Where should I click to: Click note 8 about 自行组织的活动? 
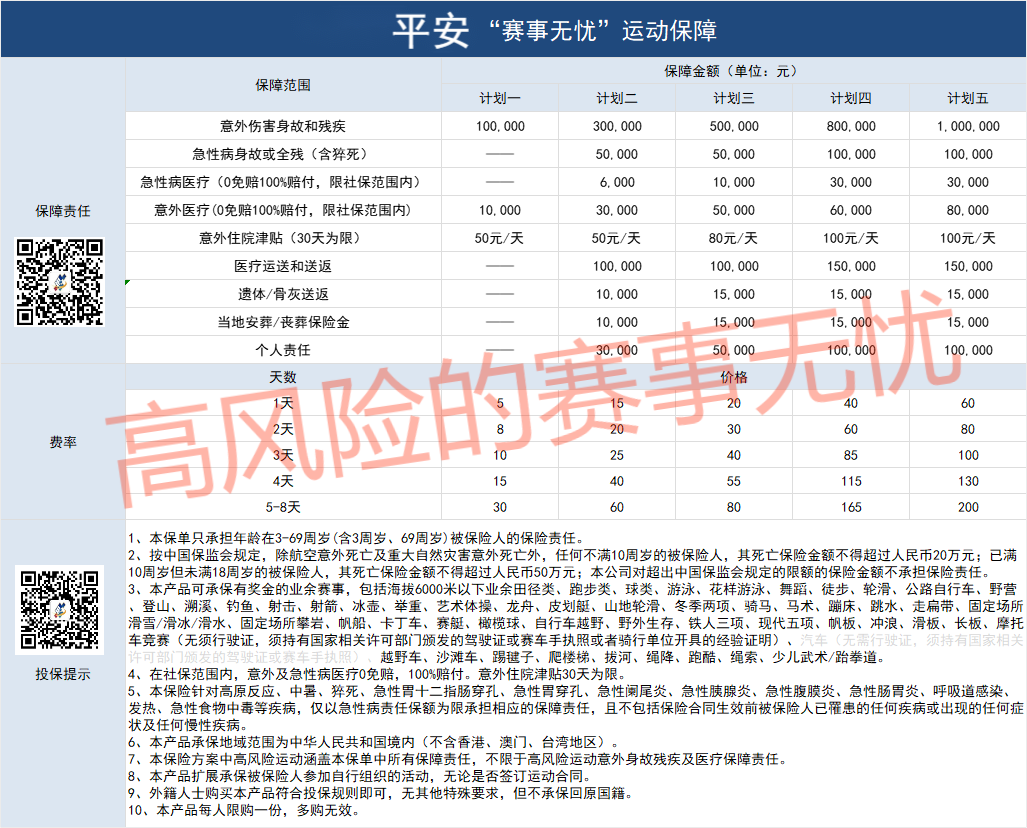pos(360,776)
